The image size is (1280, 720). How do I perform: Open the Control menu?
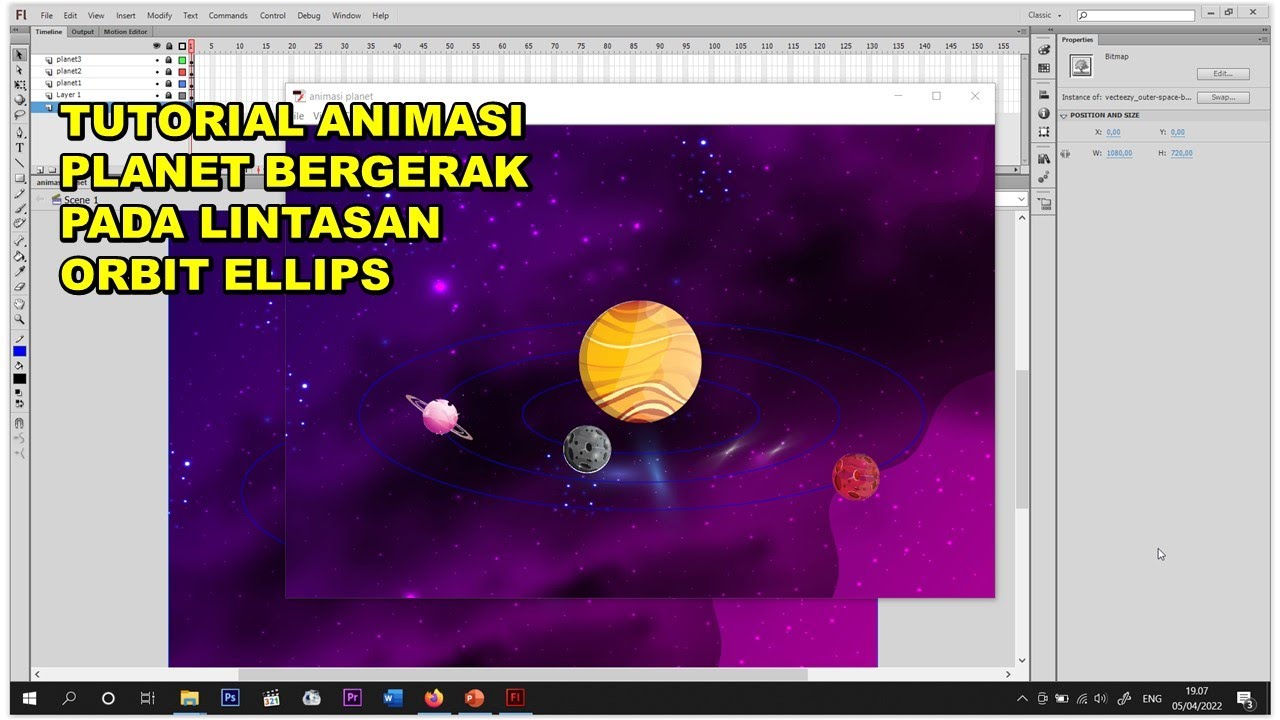click(272, 16)
